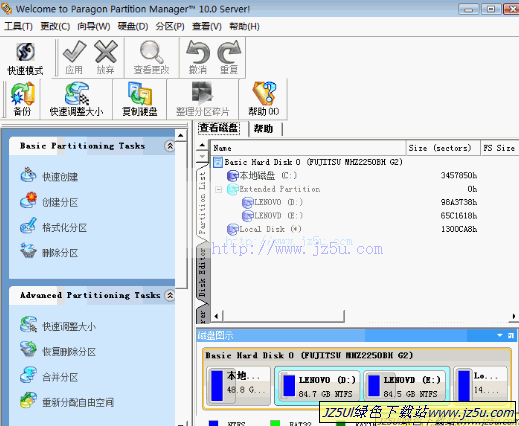
Task: Click the blue NTFS legend swatch
Action: pyautogui.click(x=213, y=423)
